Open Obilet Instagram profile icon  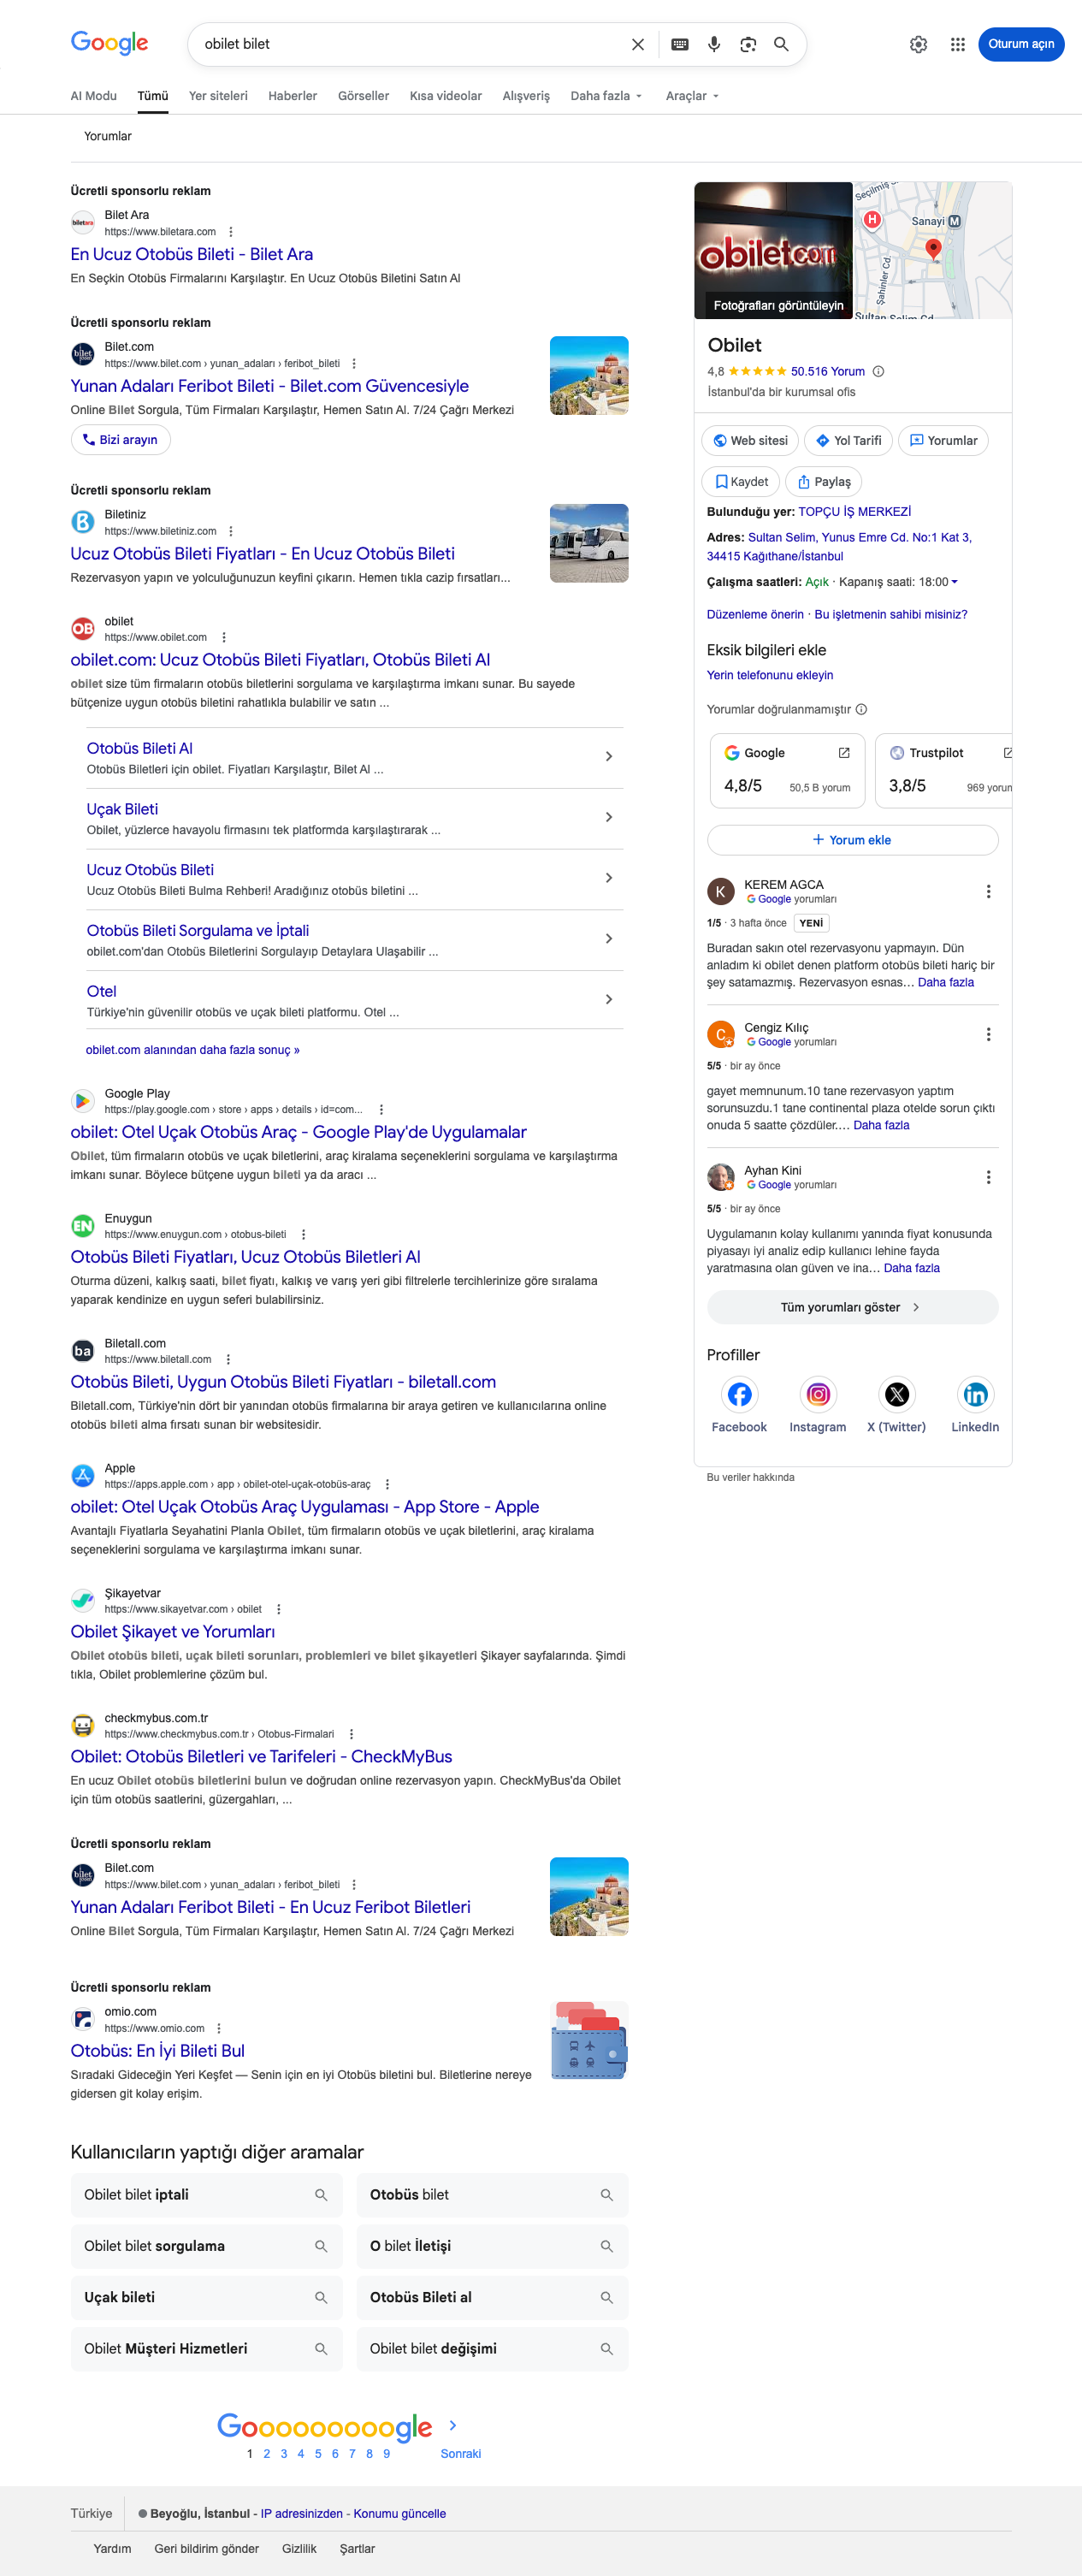(818, 1394)
